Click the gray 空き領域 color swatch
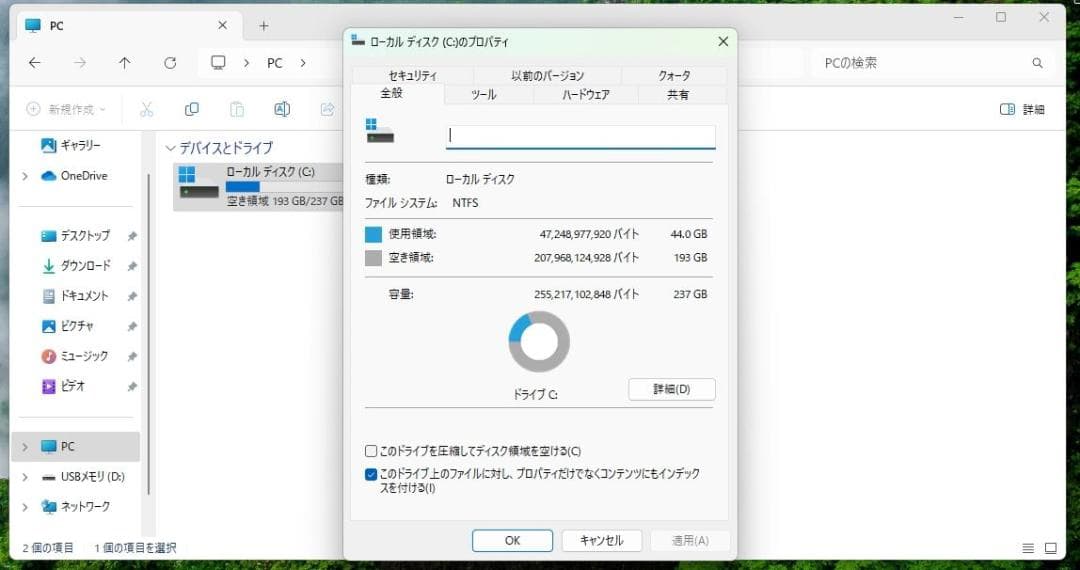The height and width of the screenshot is (570, 1080). tap(373, 258)
